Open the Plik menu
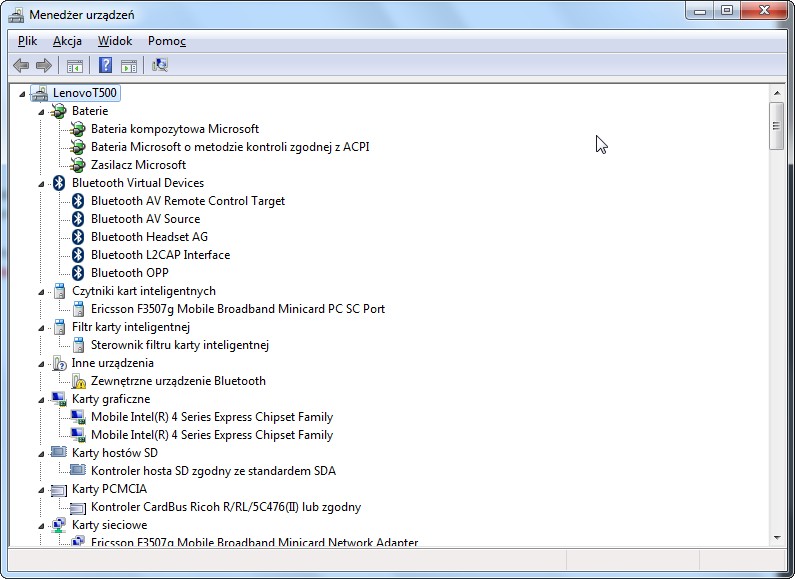The image size is (795, 579). (27, 41)
